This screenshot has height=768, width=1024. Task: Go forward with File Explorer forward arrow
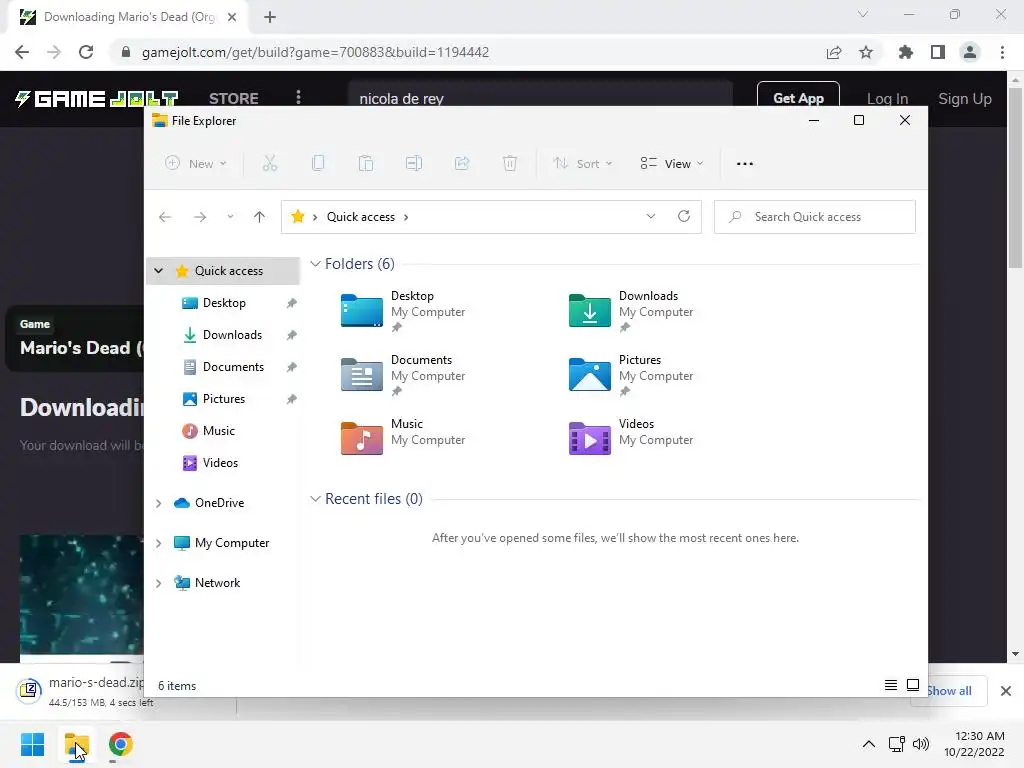(x=200, y=217)
